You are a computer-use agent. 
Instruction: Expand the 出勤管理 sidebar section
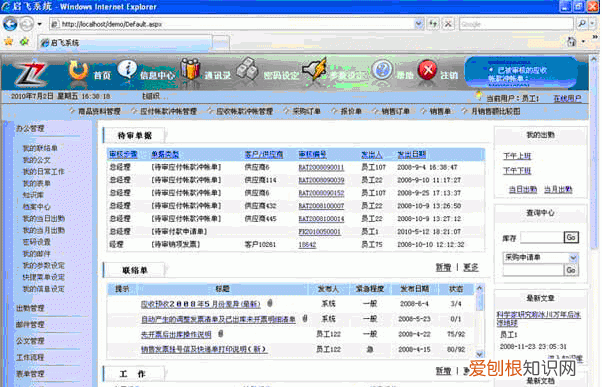(30, 308)
